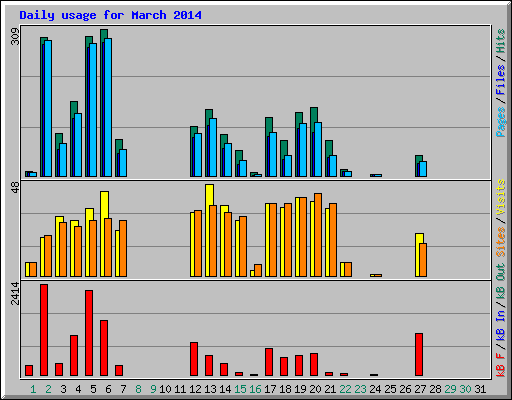The width and height of the screenshot is (512, 400).
Task: Click the 'Sites' legend label
Action: pos(501,242)
